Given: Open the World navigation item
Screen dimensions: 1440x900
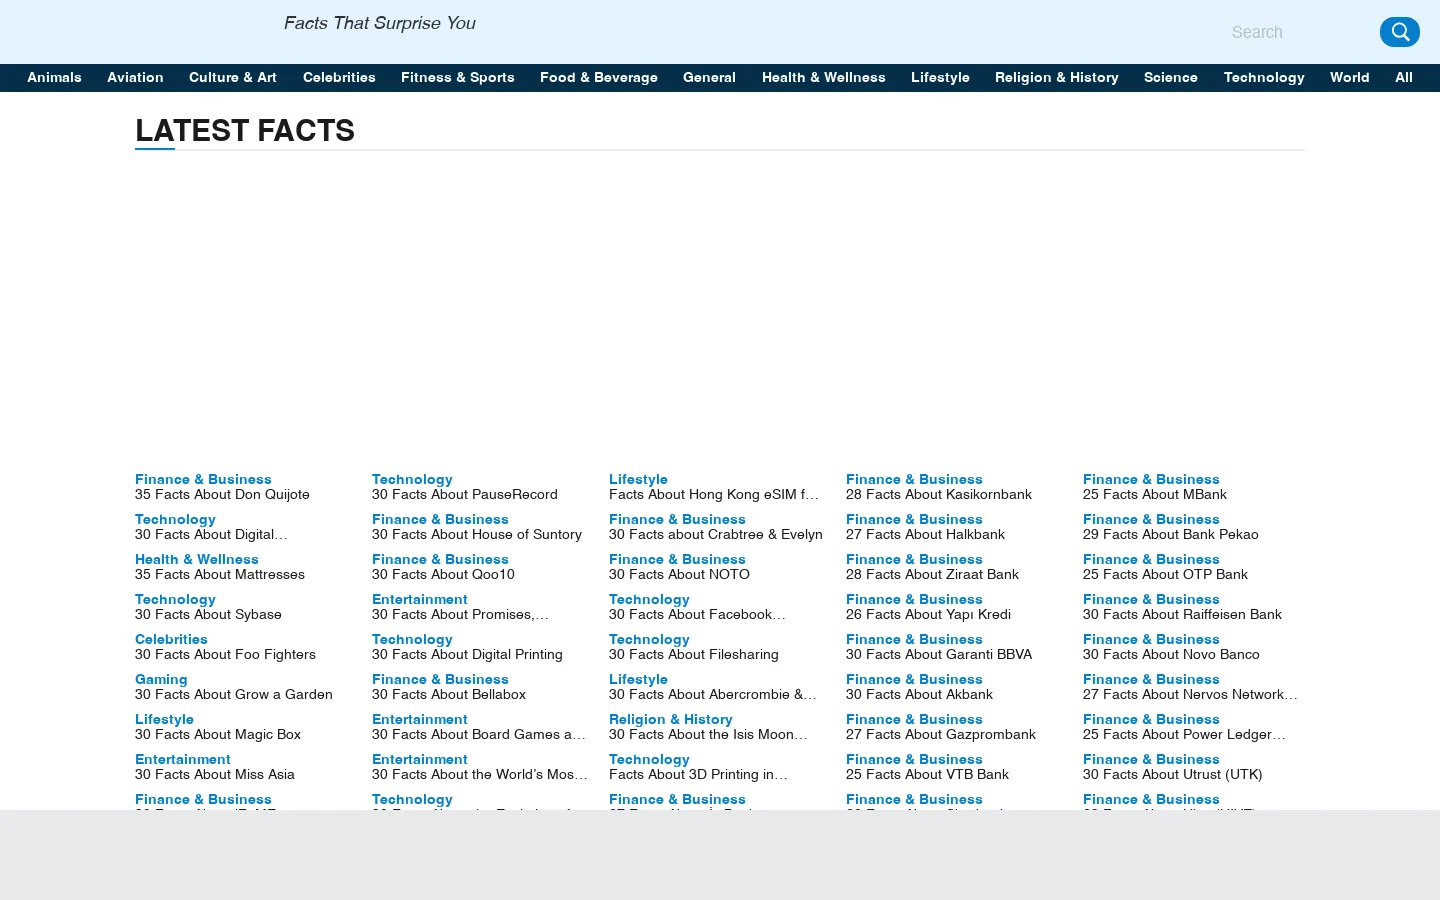Looking at the screenshot, I should (x=1350, y=77).
